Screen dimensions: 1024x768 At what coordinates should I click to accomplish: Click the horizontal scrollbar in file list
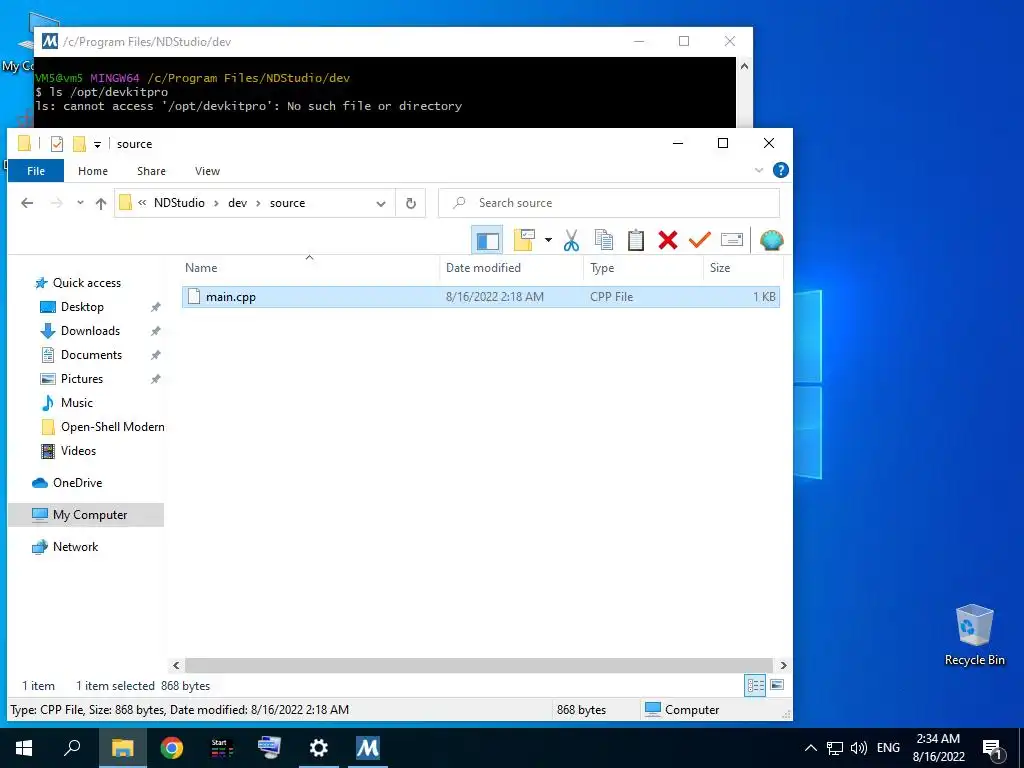(x=479, y=665)
